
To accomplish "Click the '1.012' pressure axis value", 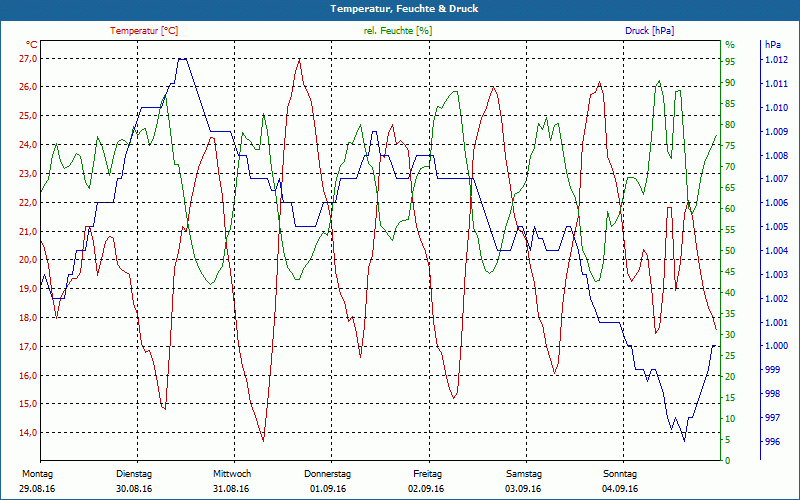I will pyautogui.click(x=776, y=60).
